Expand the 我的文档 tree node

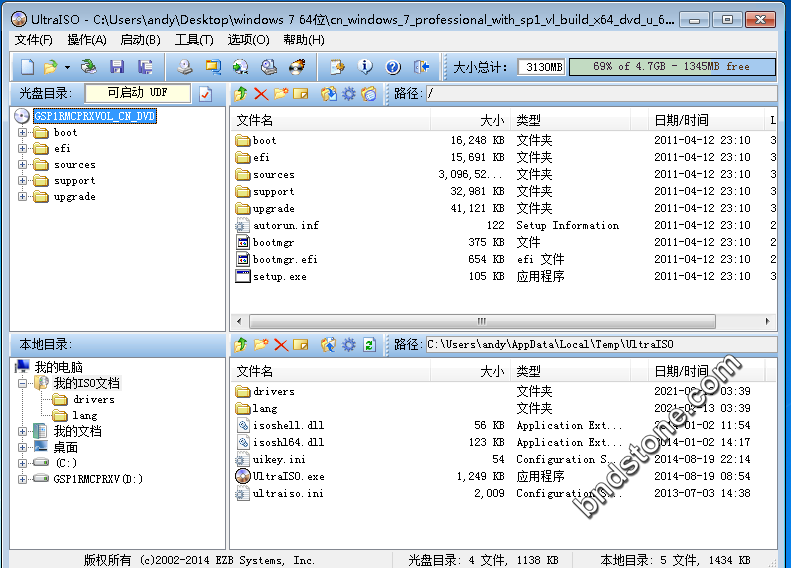point(22,431)
